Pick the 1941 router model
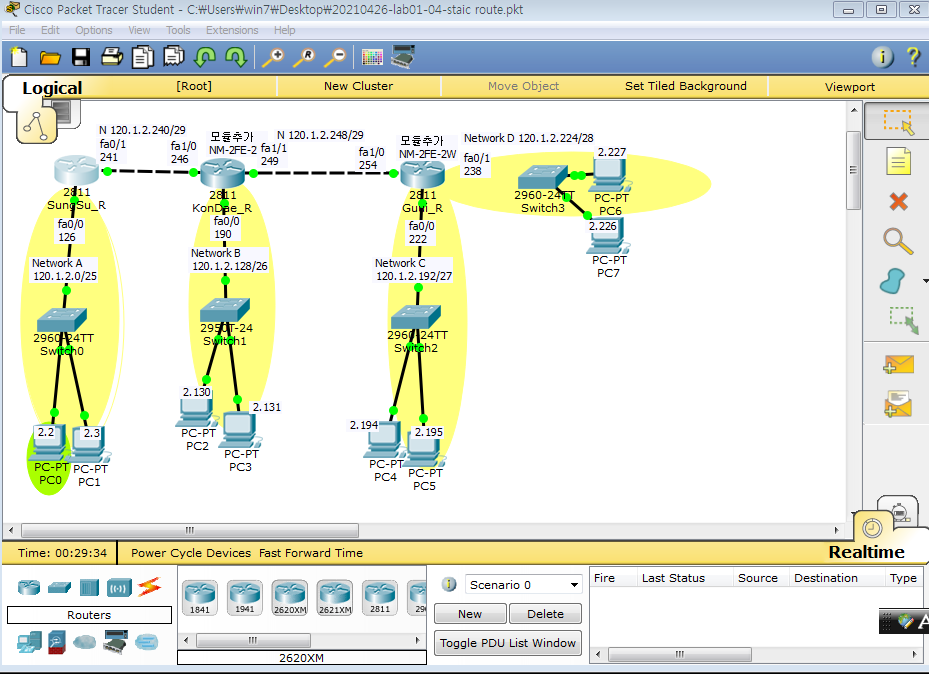The height and width of the screenshot is (674, 929). pos(245,597)
